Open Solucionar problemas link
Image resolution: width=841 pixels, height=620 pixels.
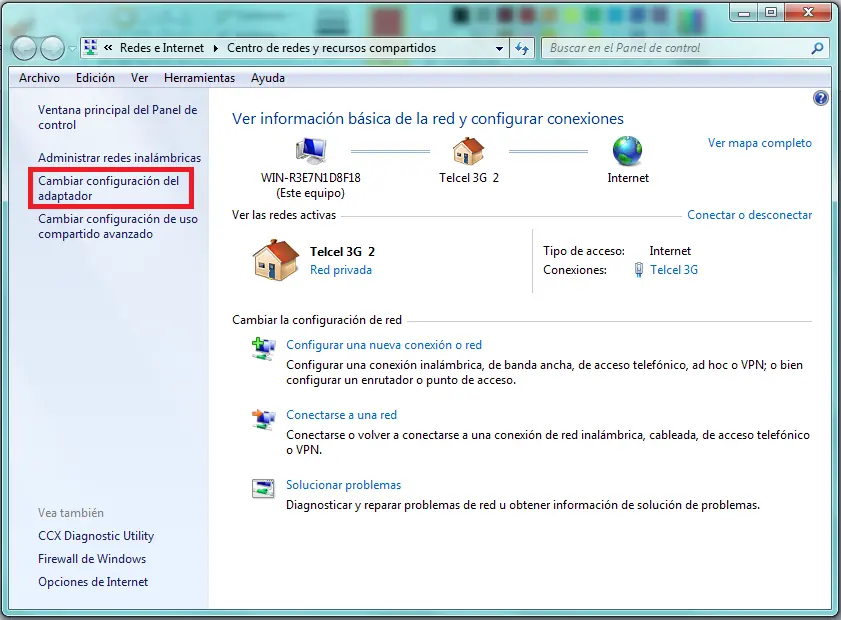click(x=343, y=485)
